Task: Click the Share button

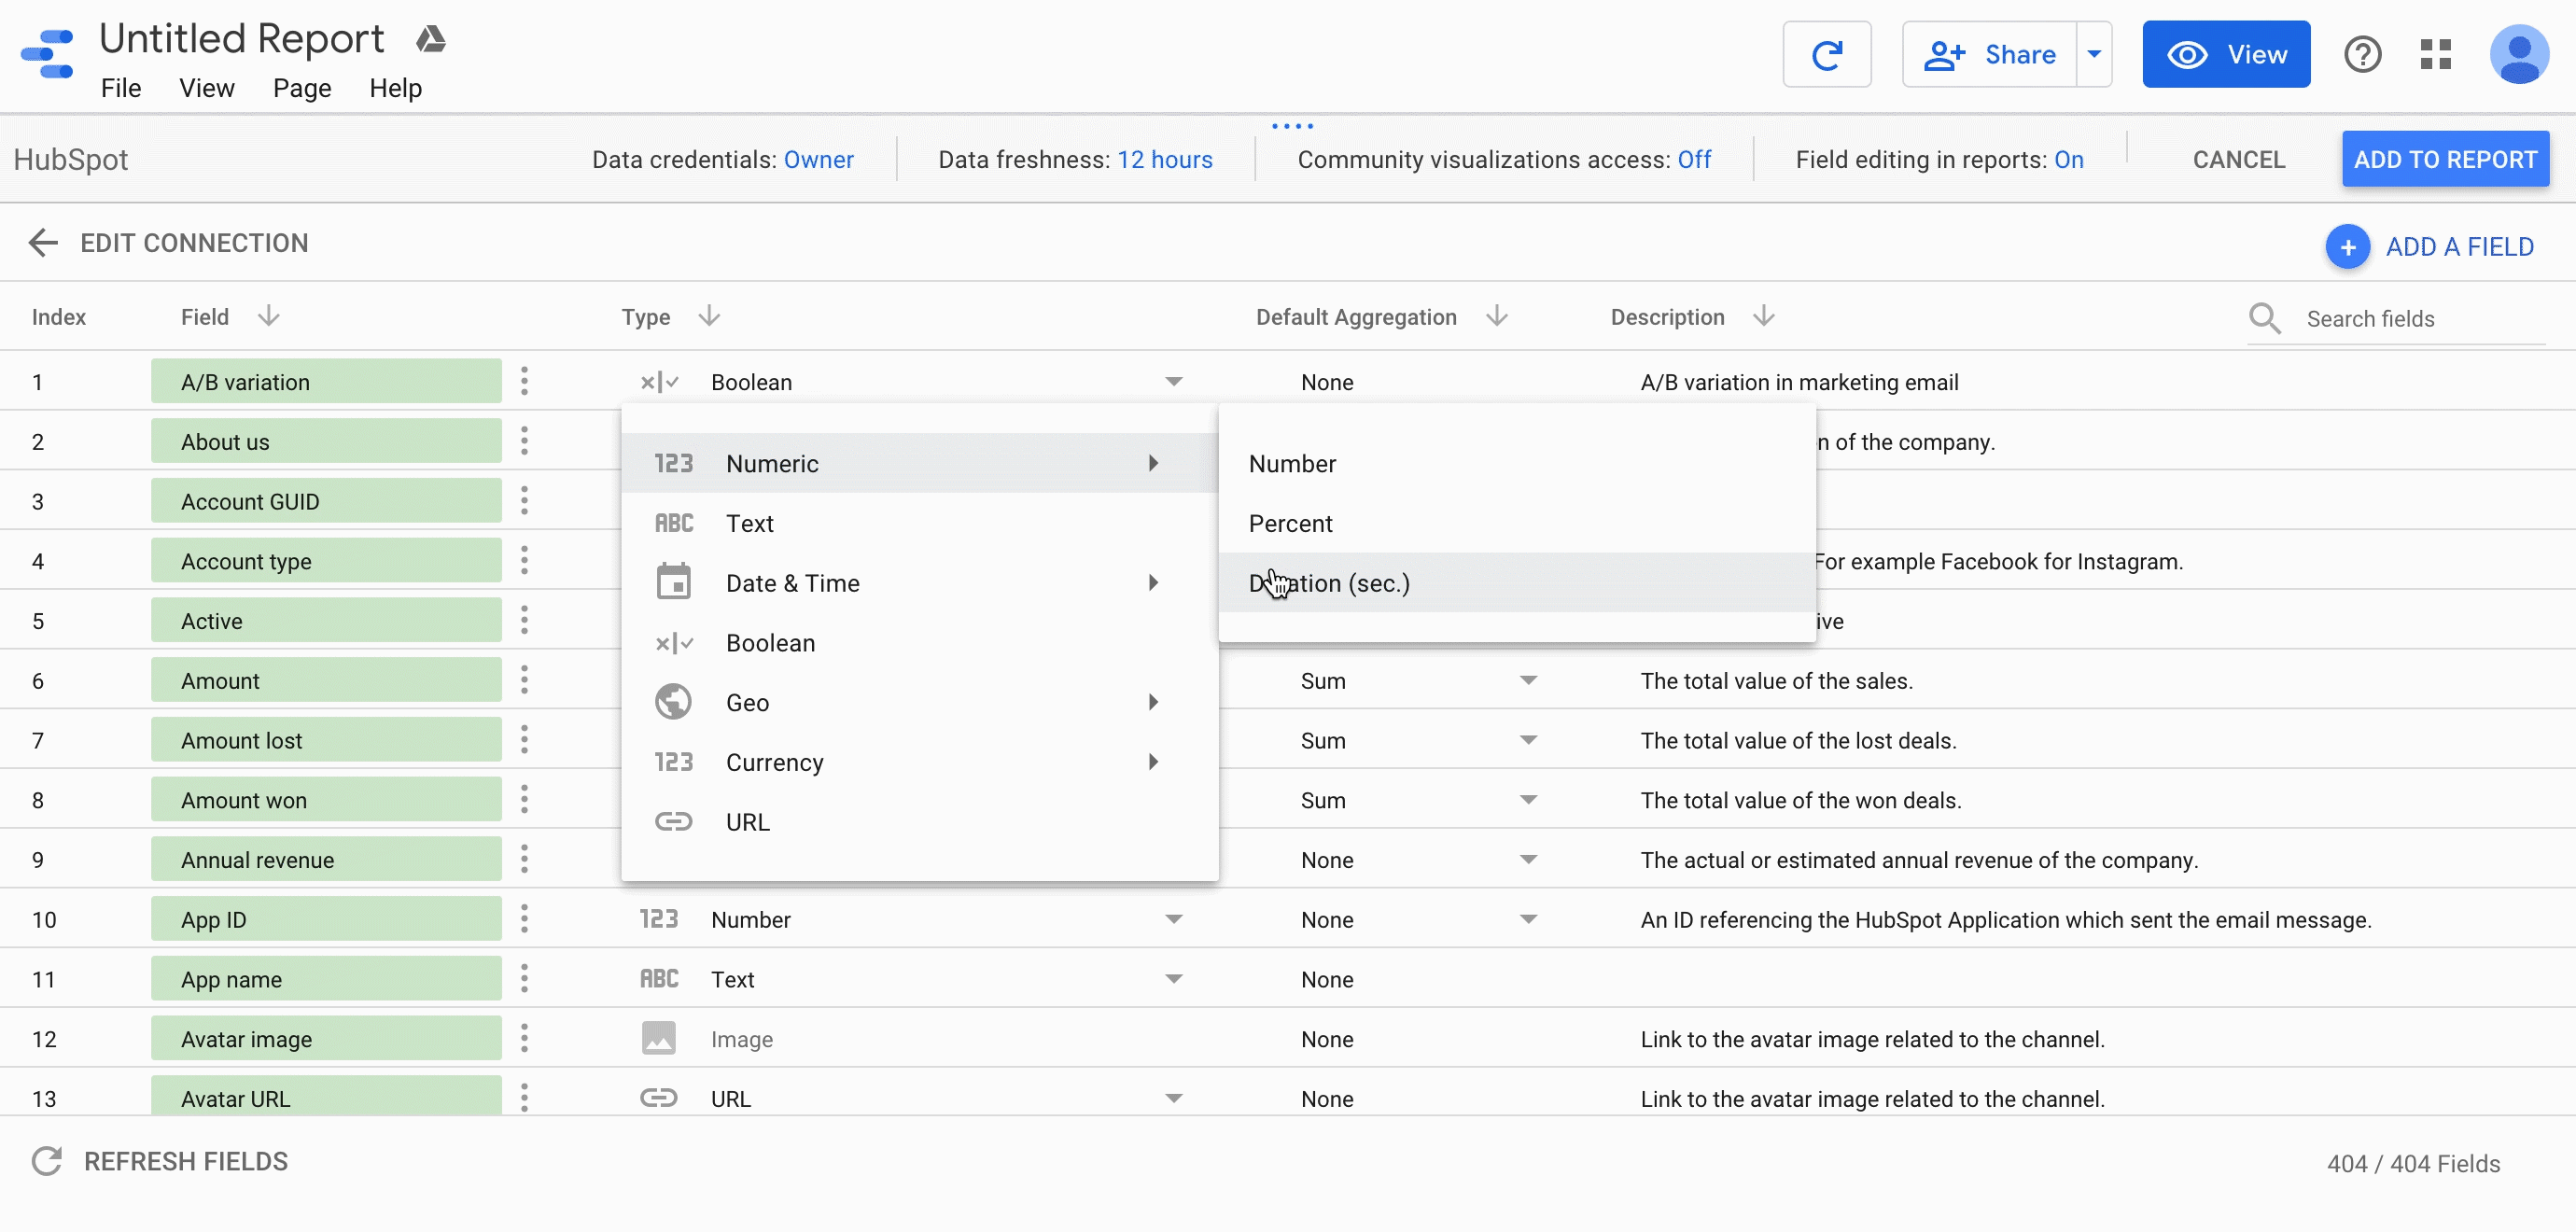Action: click(x=1990, y=54)
